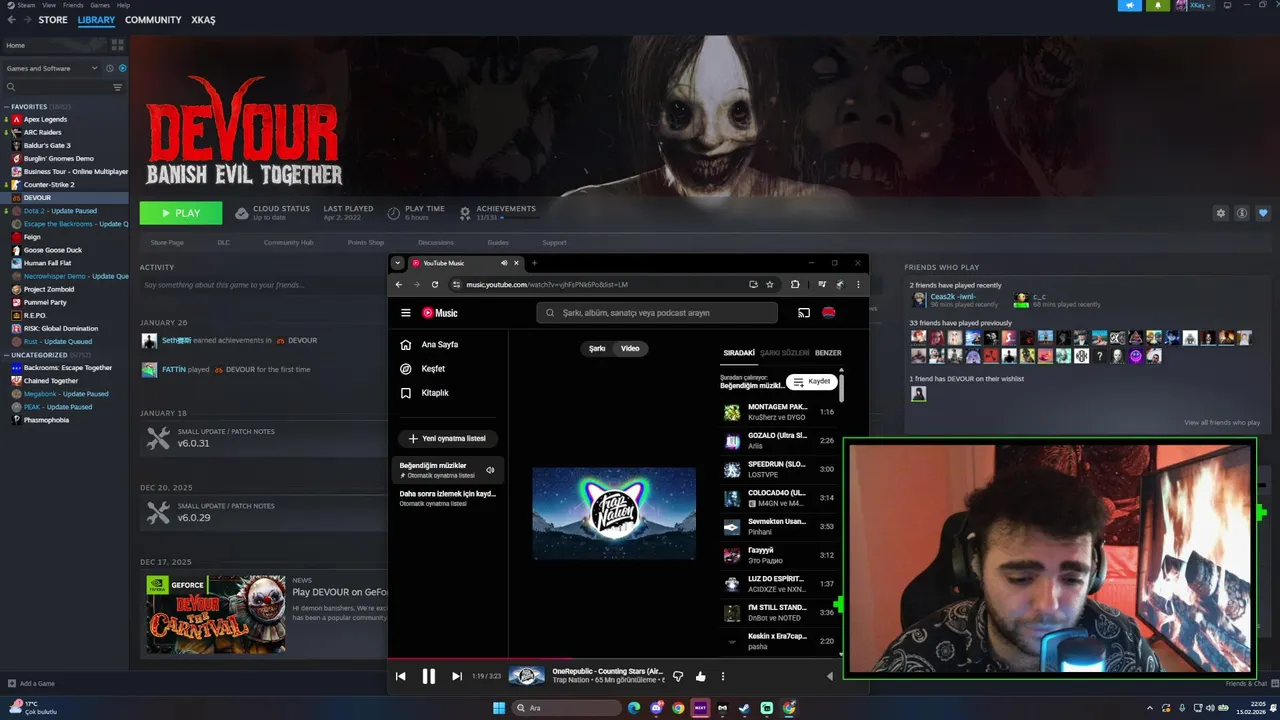Image resolution: width=1280 pixels, height=720 pixels.
Task: Open DEVOUR game settings gear icon
Action: pos(1220,213)
